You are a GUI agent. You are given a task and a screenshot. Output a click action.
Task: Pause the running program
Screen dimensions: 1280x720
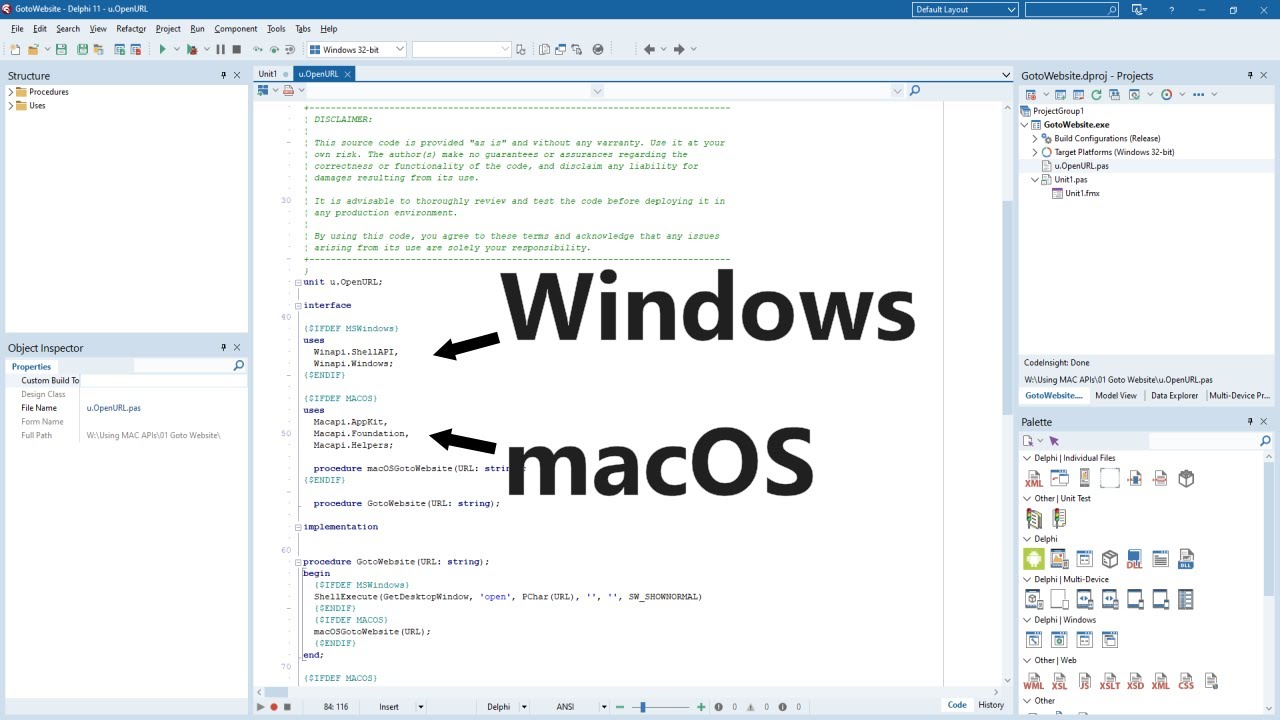pyautogui.click(x=220, y=49)
